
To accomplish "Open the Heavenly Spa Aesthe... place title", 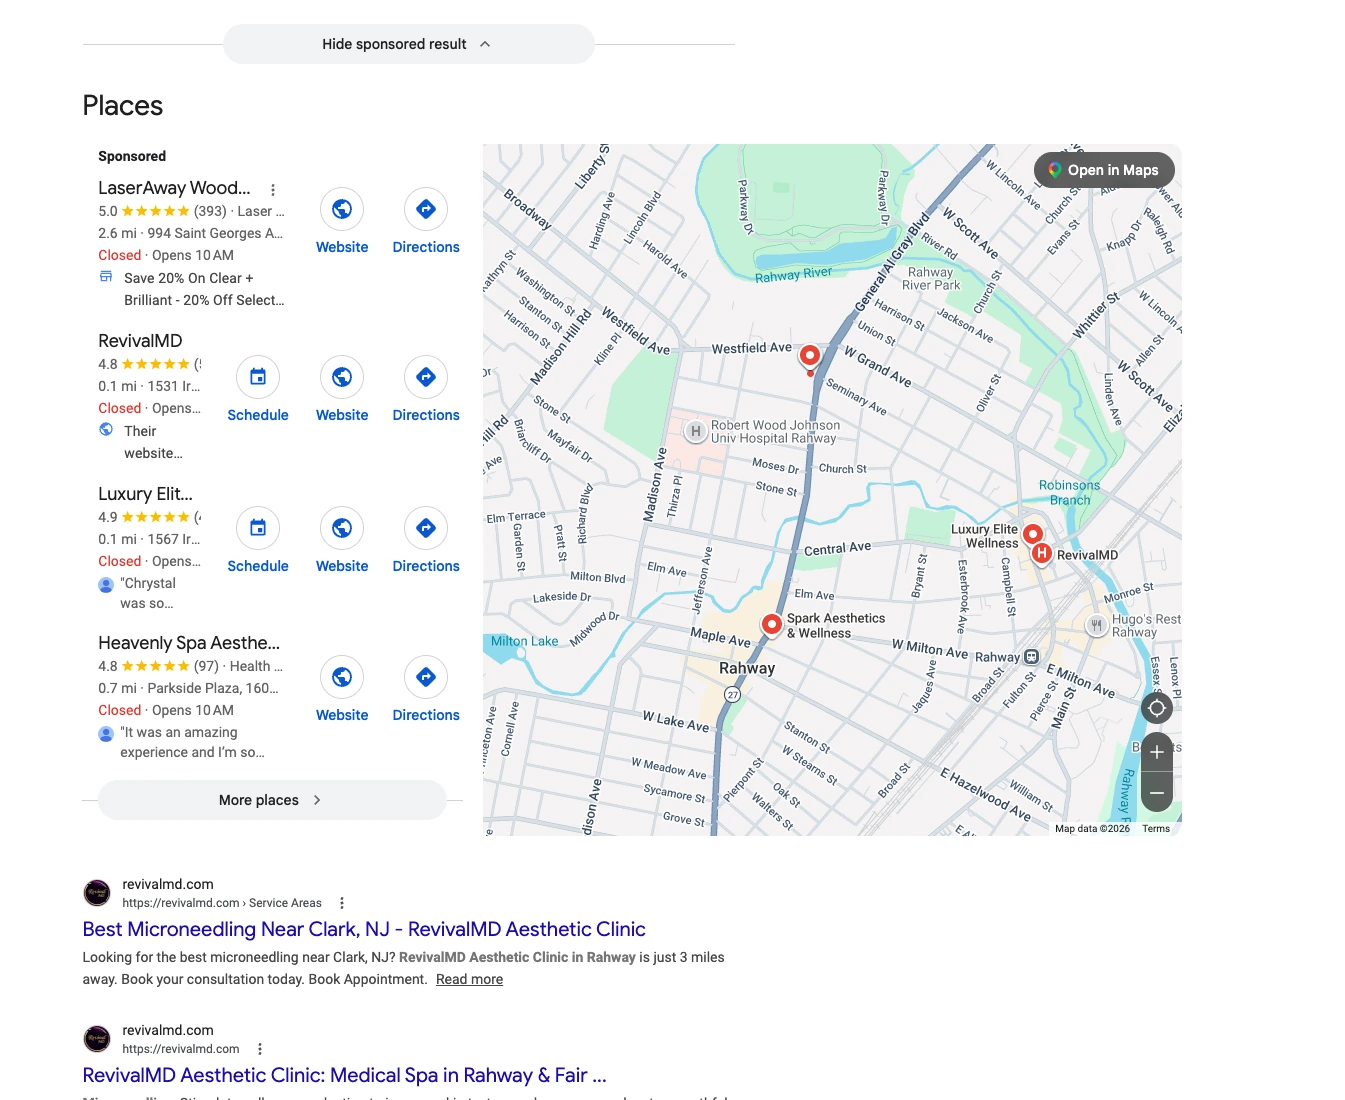I will point(189,643).
